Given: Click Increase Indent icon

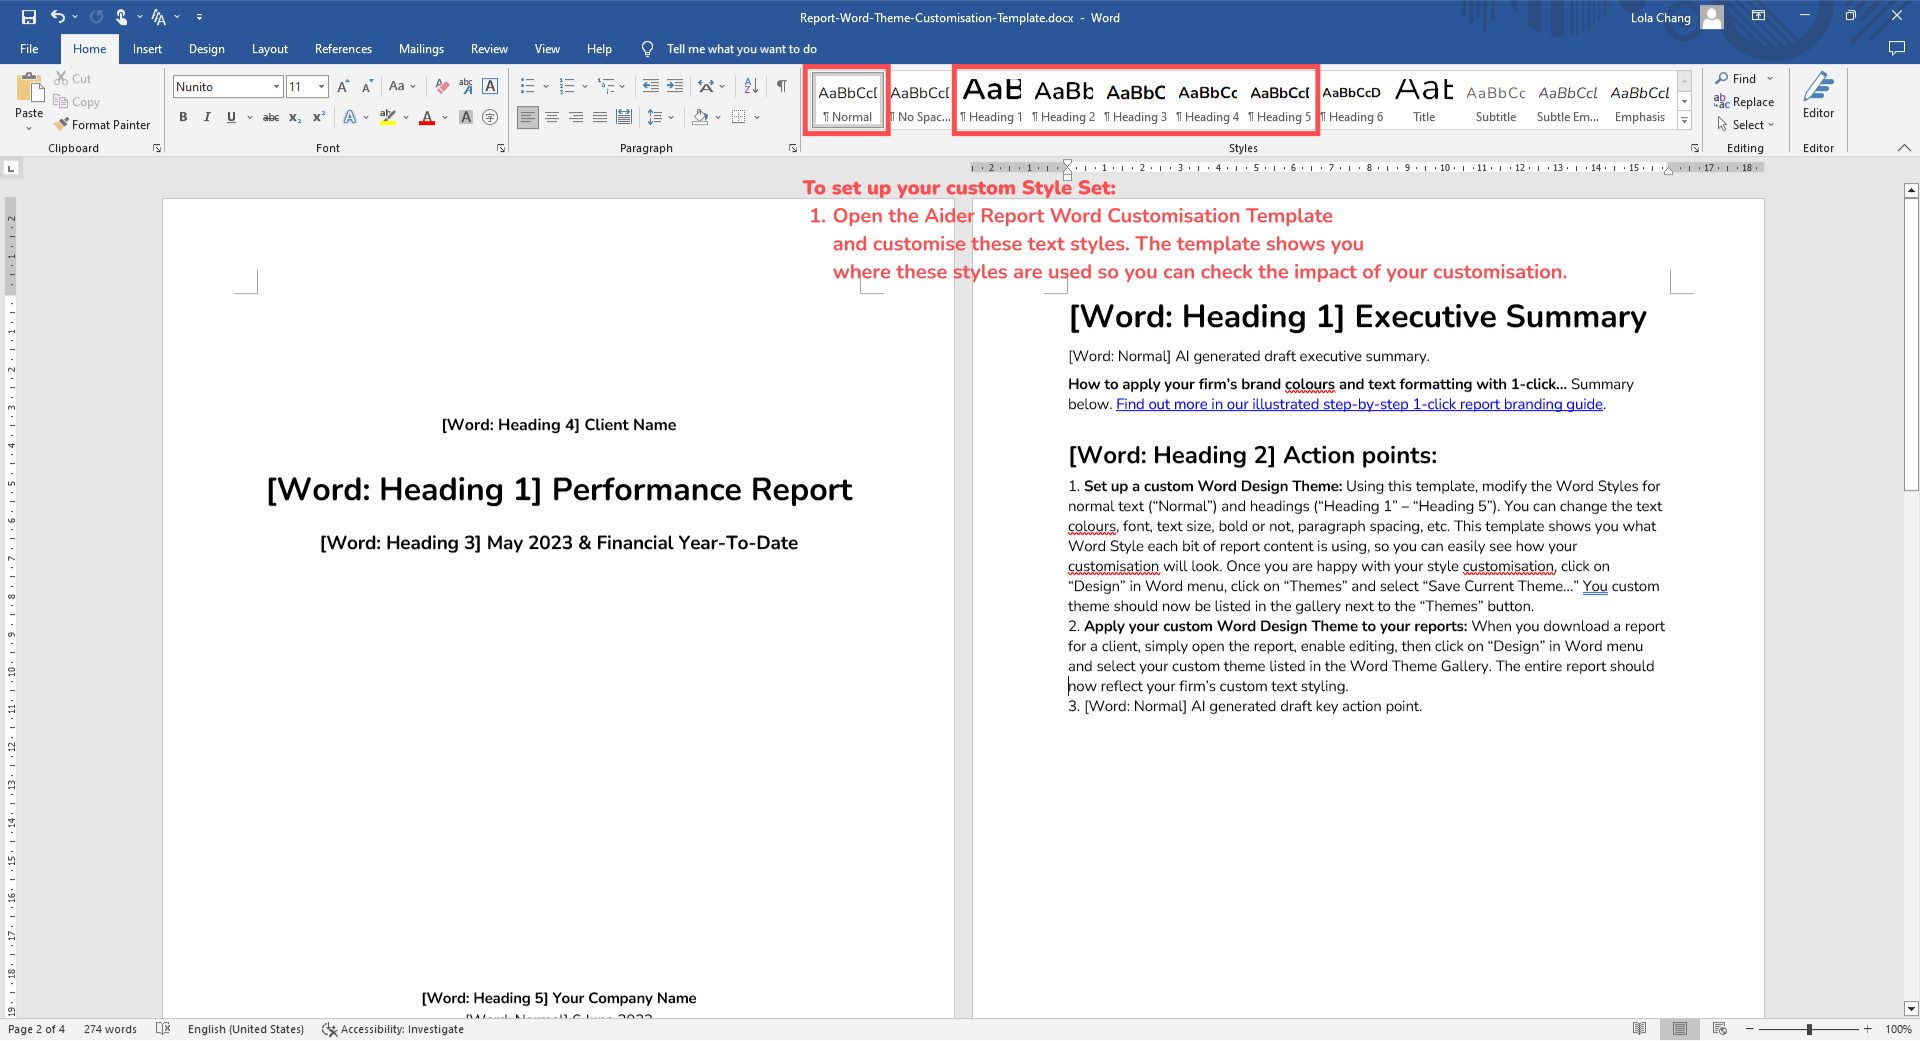Looking at the screenshot, I should (x=675, y=87).
